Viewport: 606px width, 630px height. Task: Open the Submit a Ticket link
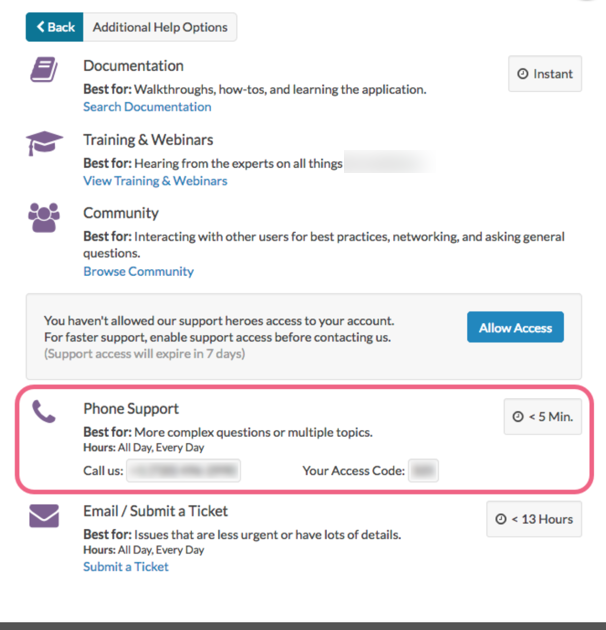(x=126, y=567)
